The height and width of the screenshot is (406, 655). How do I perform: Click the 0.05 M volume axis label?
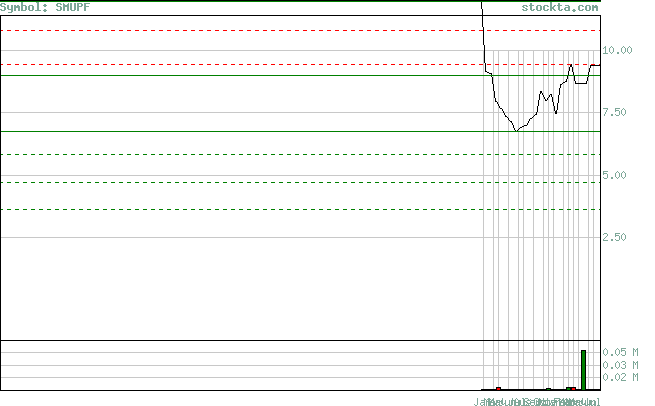[620, 352]
